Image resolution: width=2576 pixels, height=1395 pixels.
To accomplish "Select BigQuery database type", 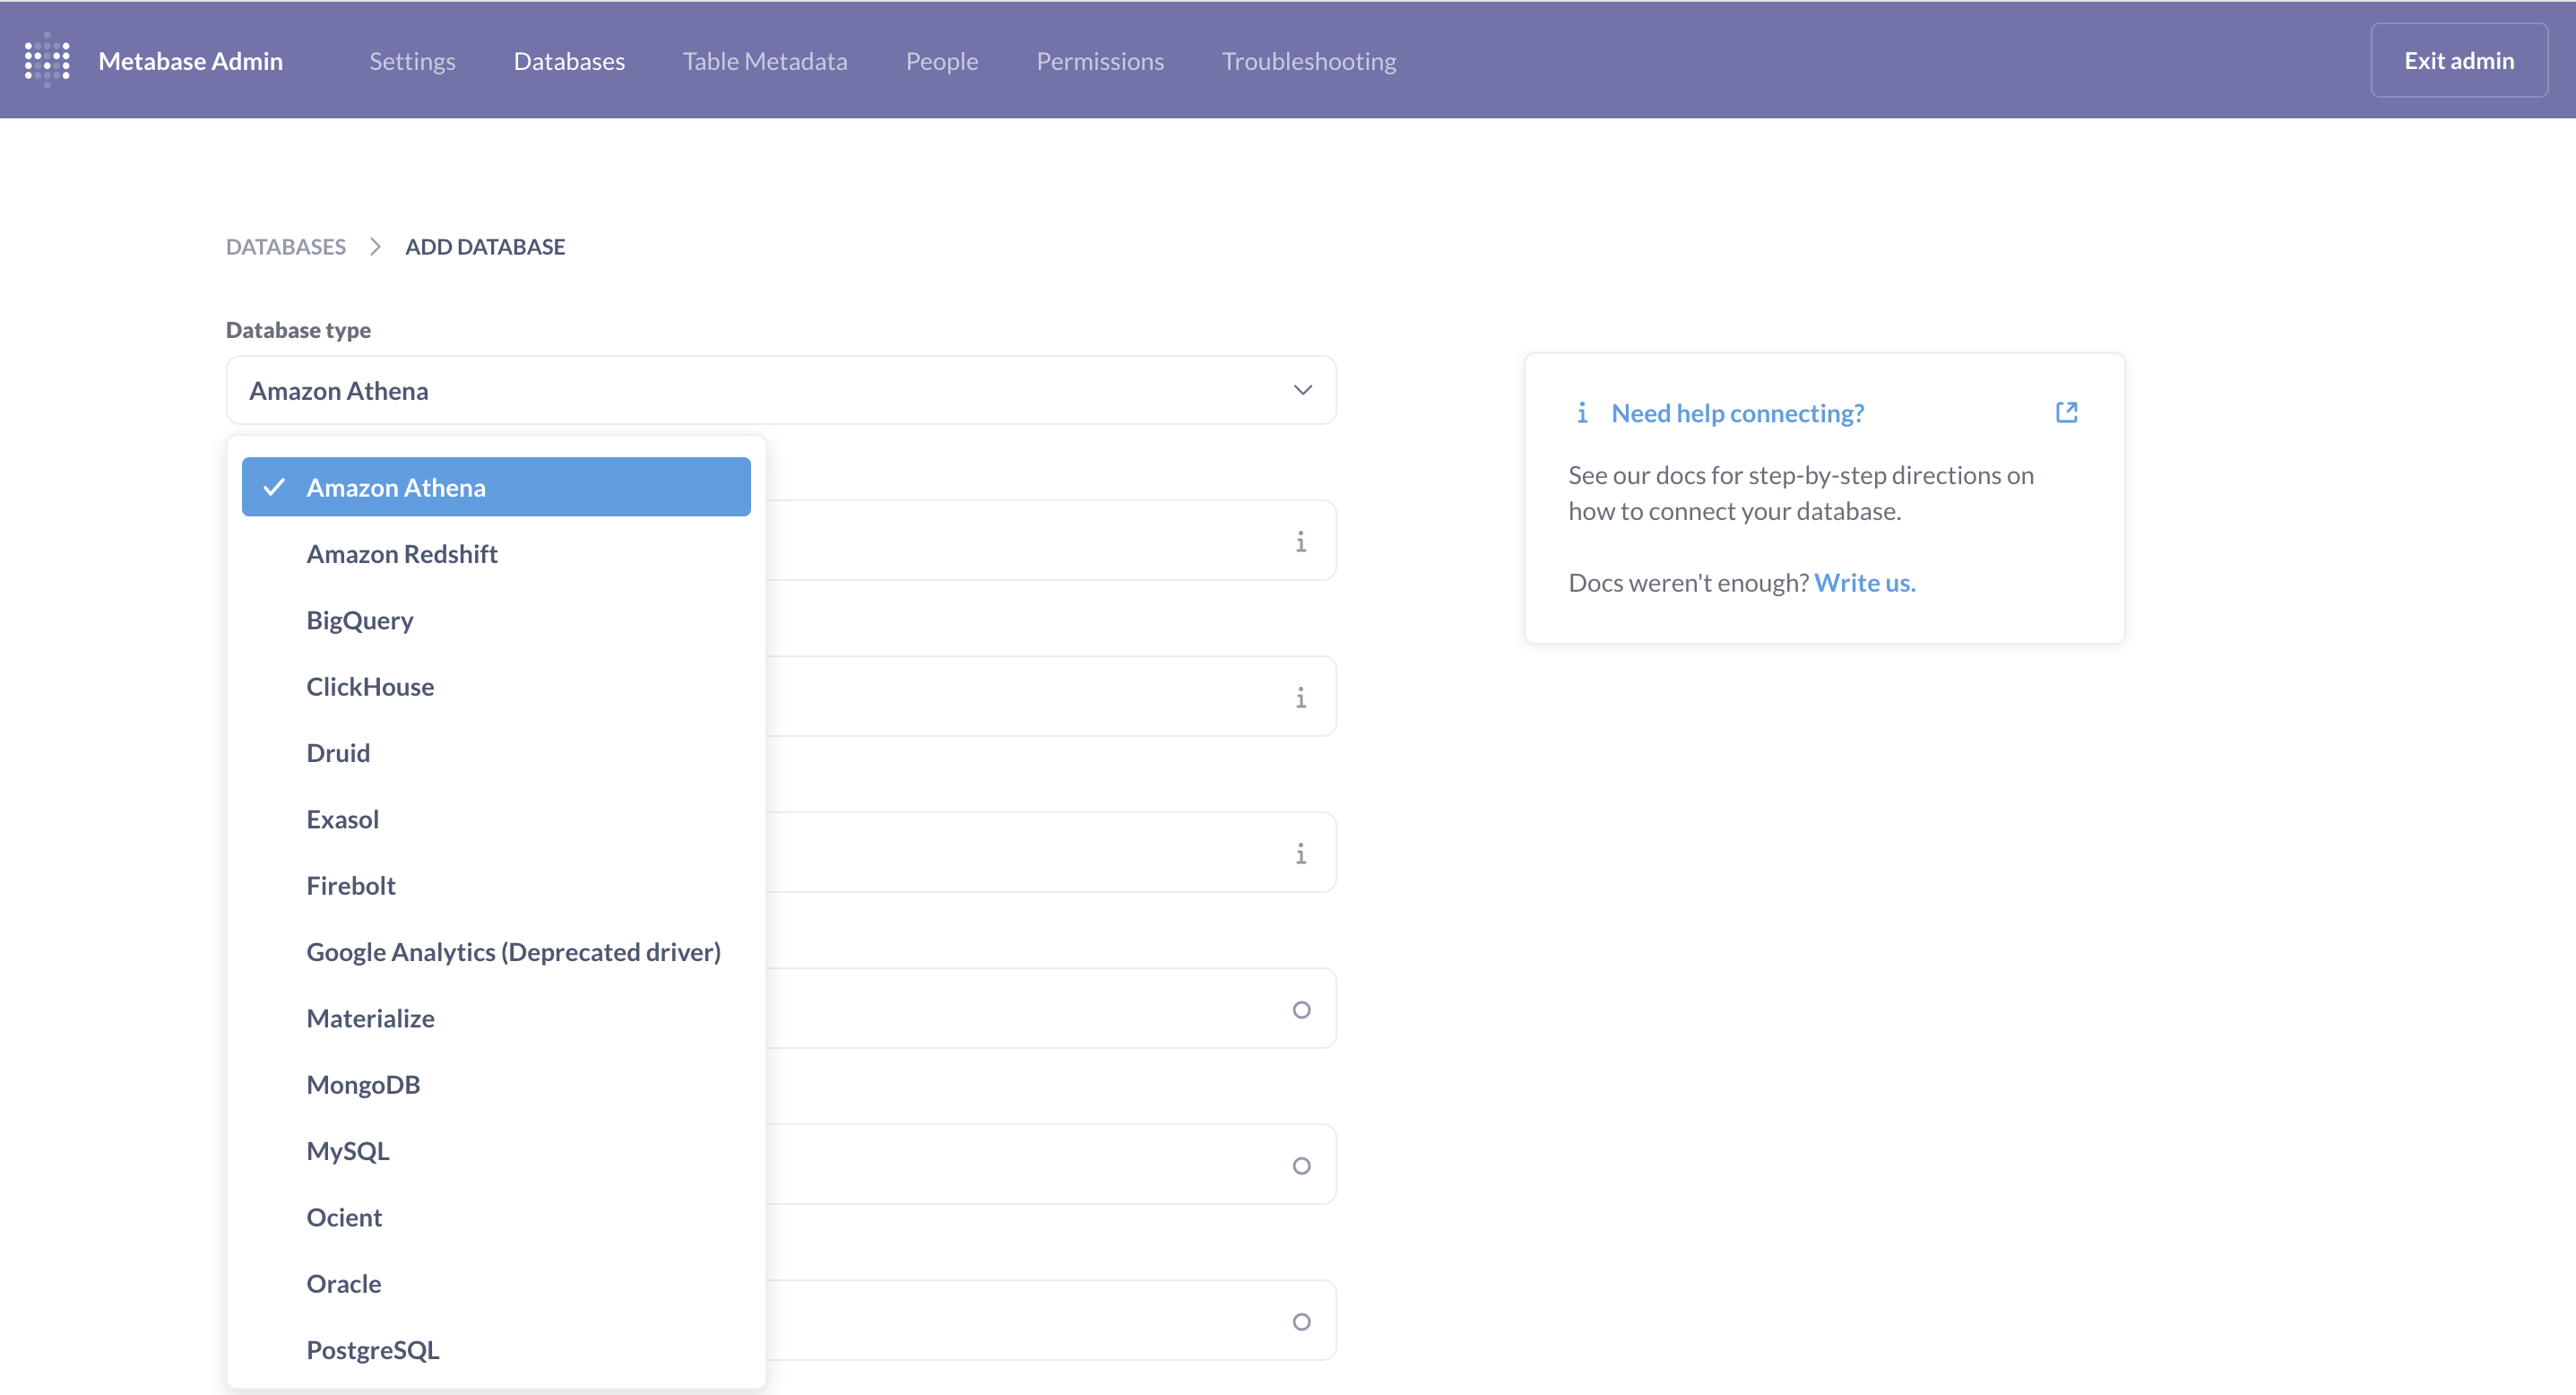I will tap(496, 620).
